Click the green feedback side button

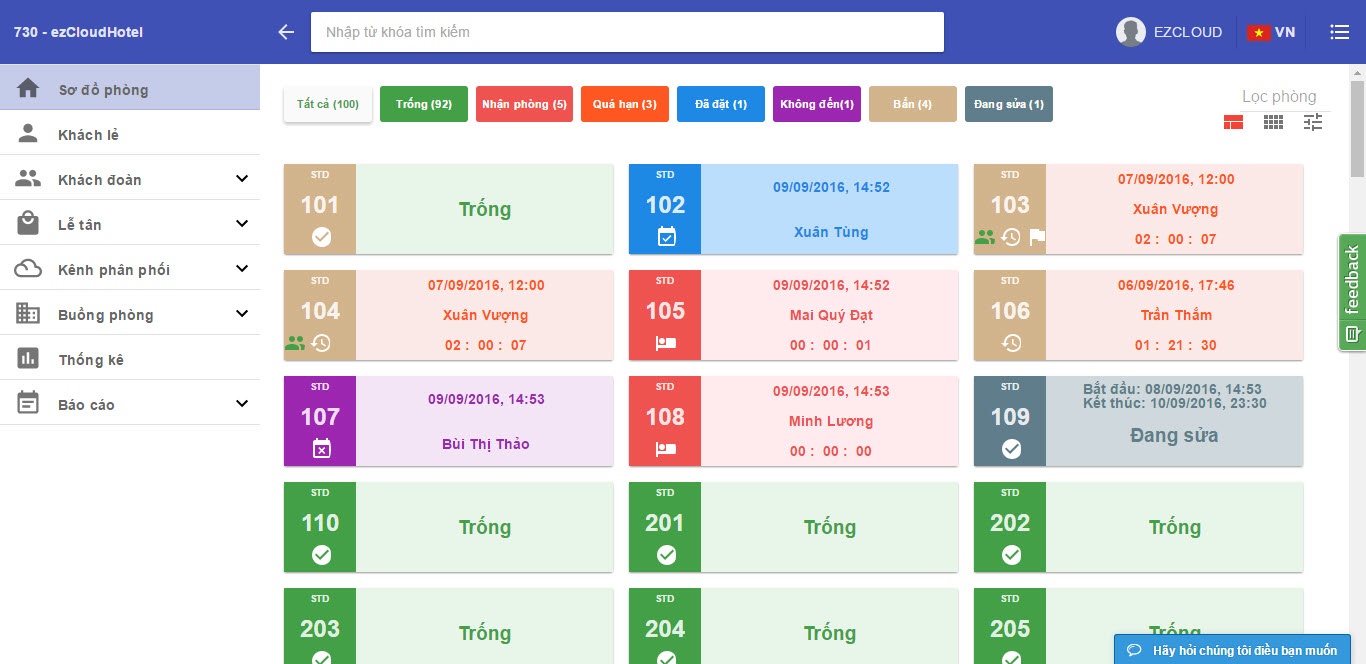point(1352,292)
